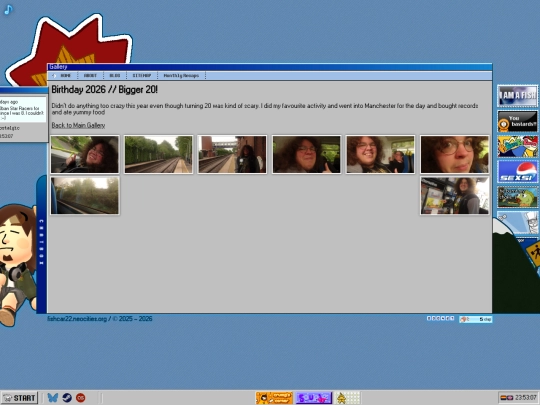The image size is (540, 405).
Task: Click the Back to Main Gallery link
Action: [x=78, y=125]
